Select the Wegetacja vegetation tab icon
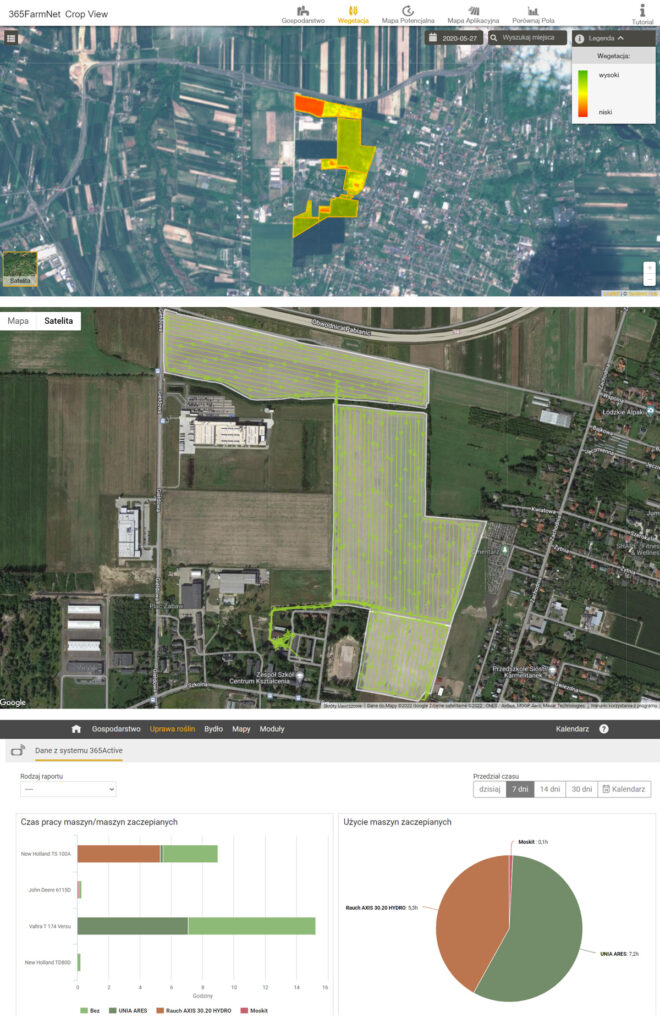The height and width of the screenshot is (1024, 660). pos(353,10)
